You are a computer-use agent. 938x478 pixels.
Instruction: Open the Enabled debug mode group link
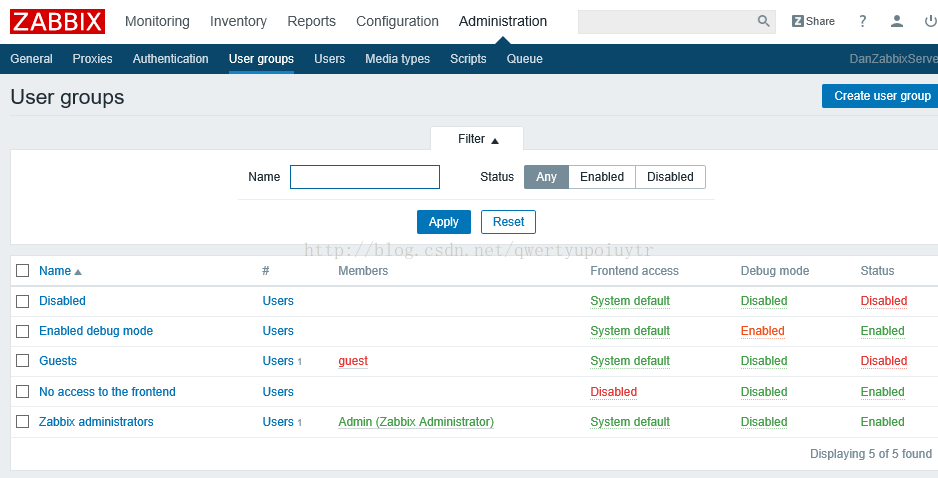(x=96, y=330)
